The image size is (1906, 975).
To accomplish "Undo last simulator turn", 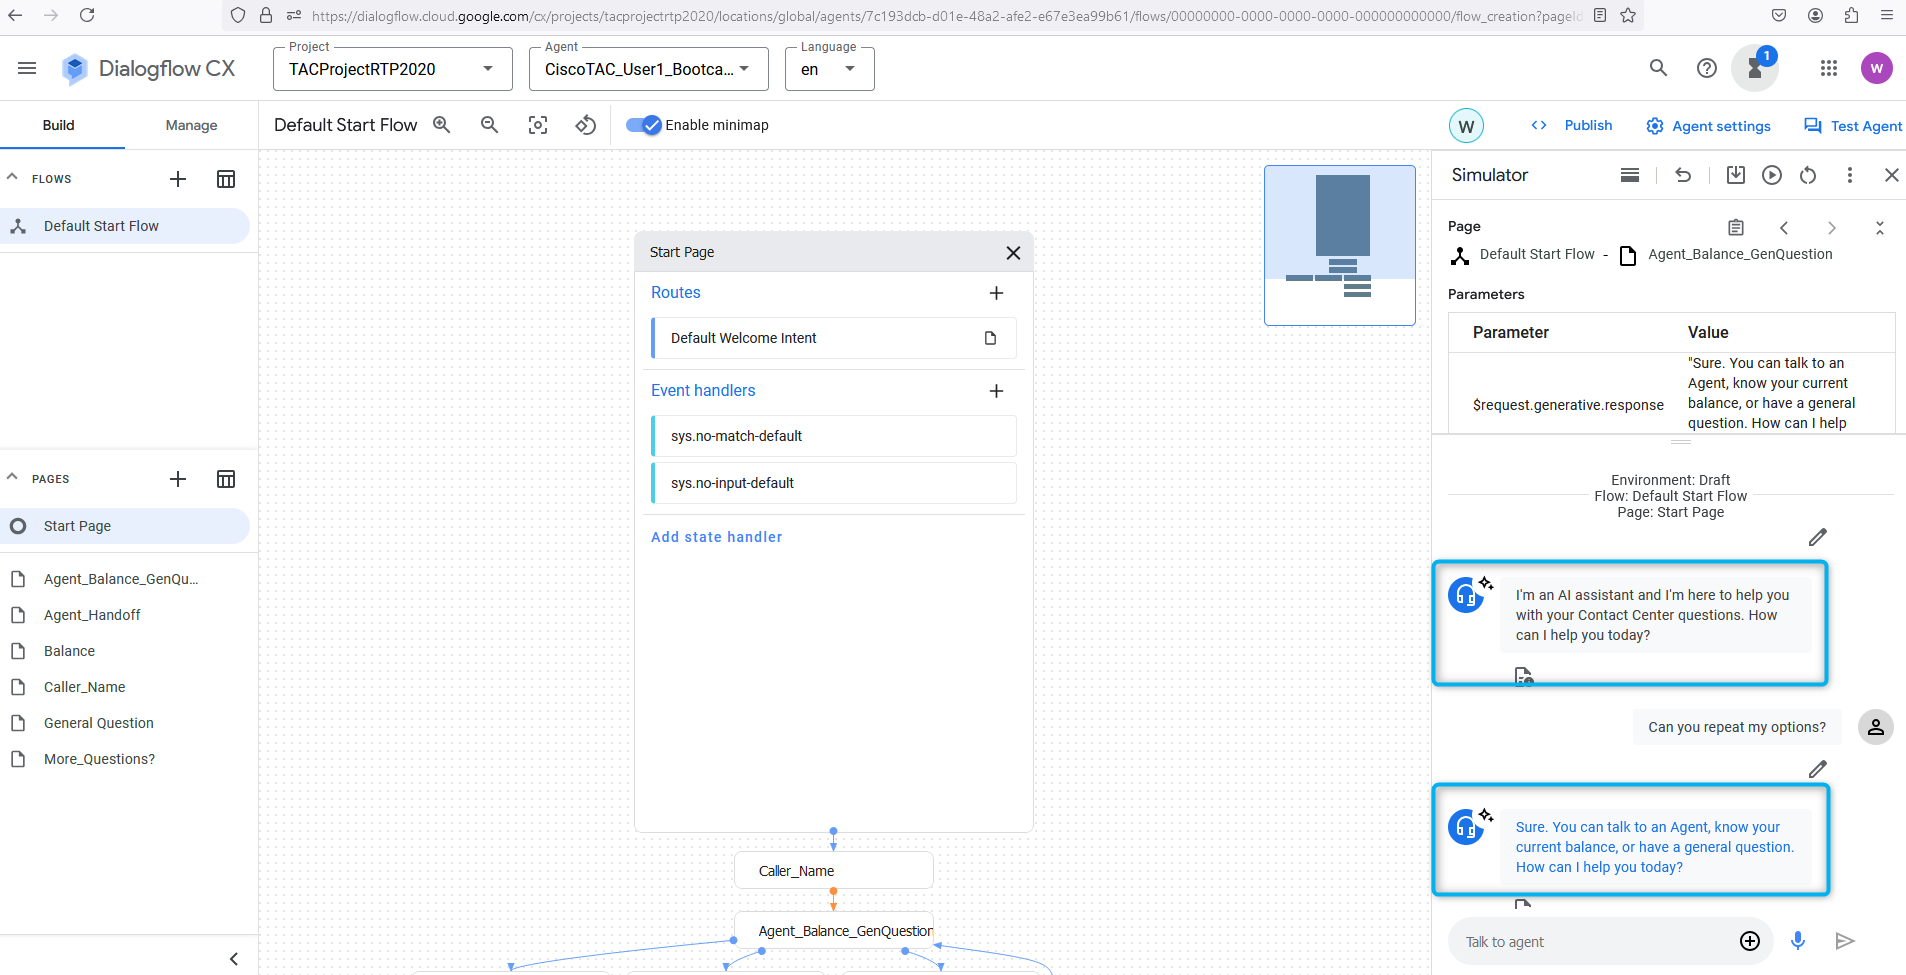I will (x=1683, y=175).
